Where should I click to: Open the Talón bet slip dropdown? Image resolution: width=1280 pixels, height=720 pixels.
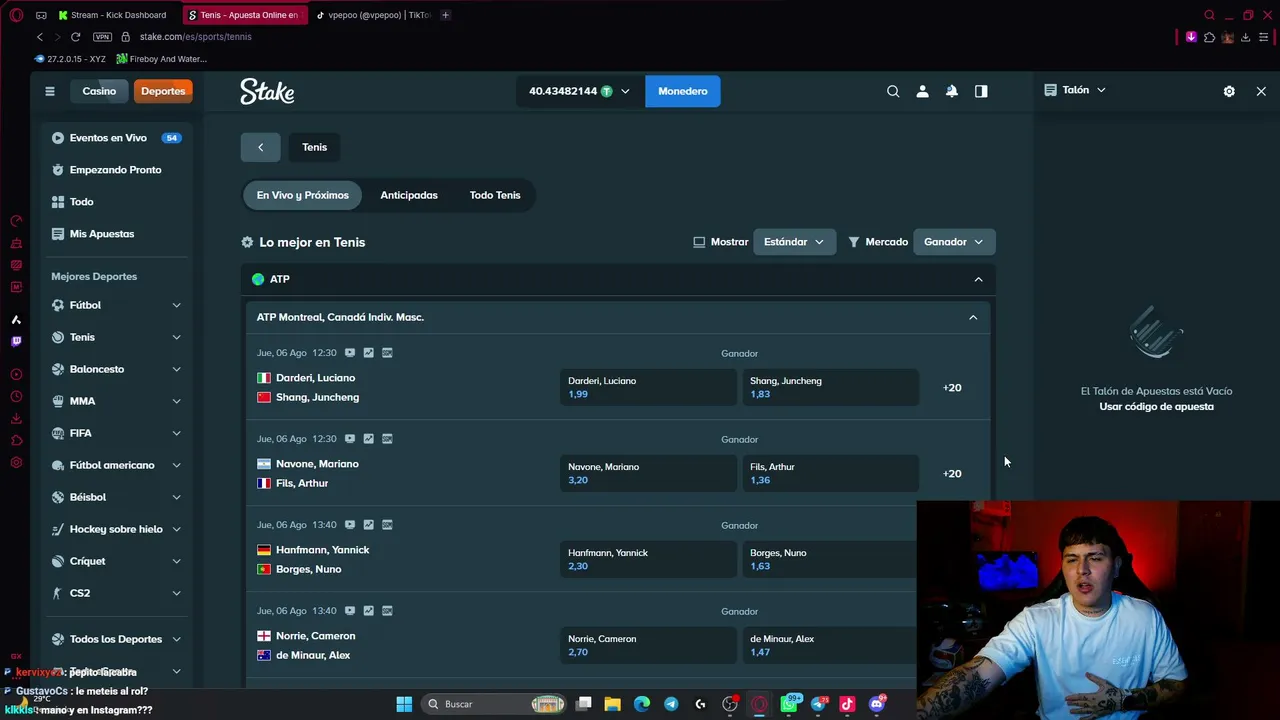[1075, 90]
